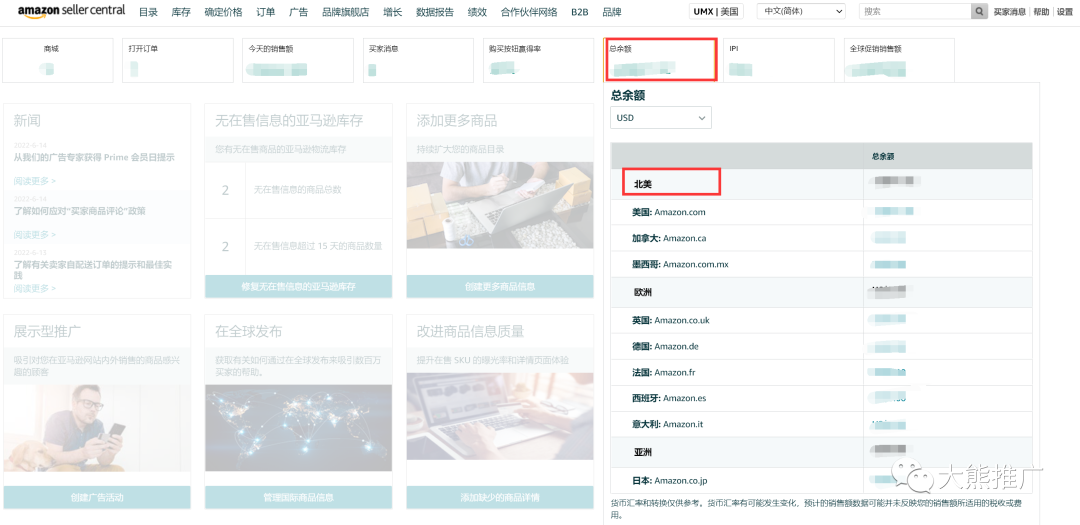1080x525 pixels.
Task: Click the 墨西哥: Amazon.com.mx row
Action: pyautogui.click(x=821, y=265)
